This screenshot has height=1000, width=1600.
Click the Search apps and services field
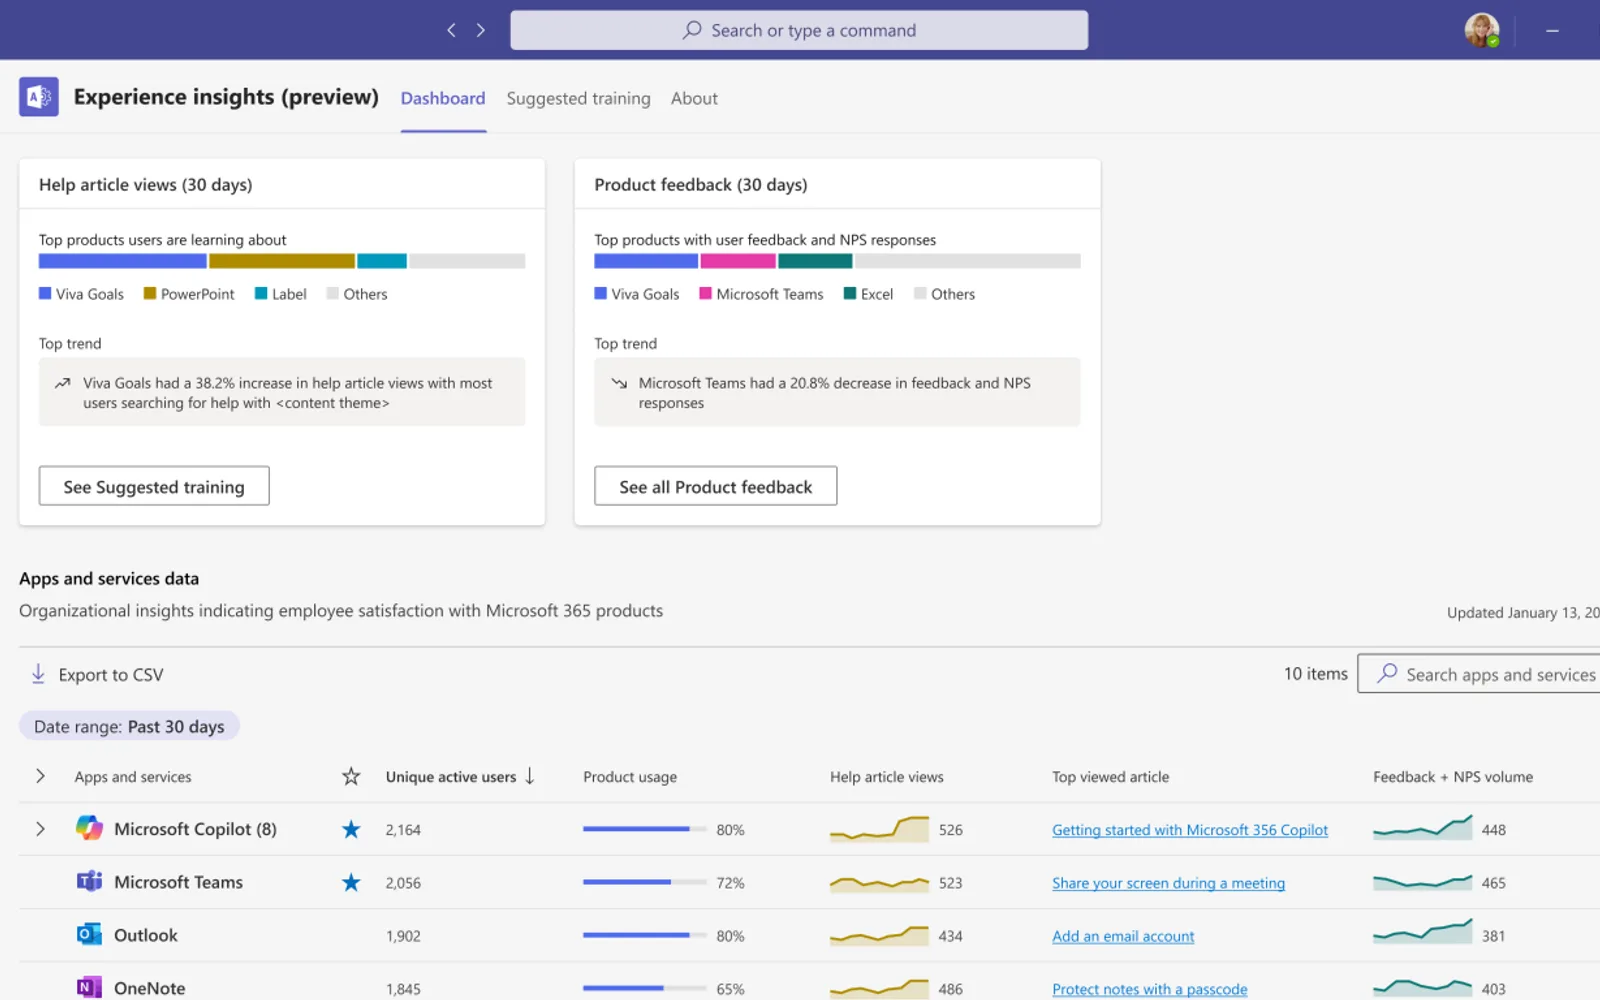(1480, 674)
